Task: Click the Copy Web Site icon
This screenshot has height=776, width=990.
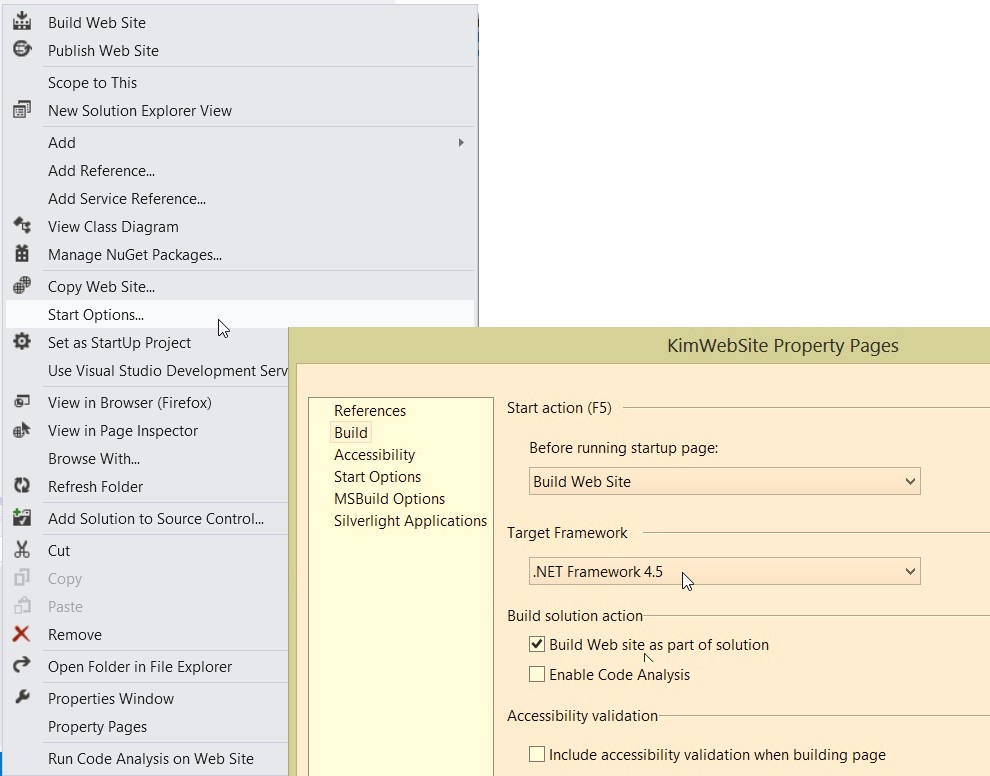Action: (x=22, y=285)
